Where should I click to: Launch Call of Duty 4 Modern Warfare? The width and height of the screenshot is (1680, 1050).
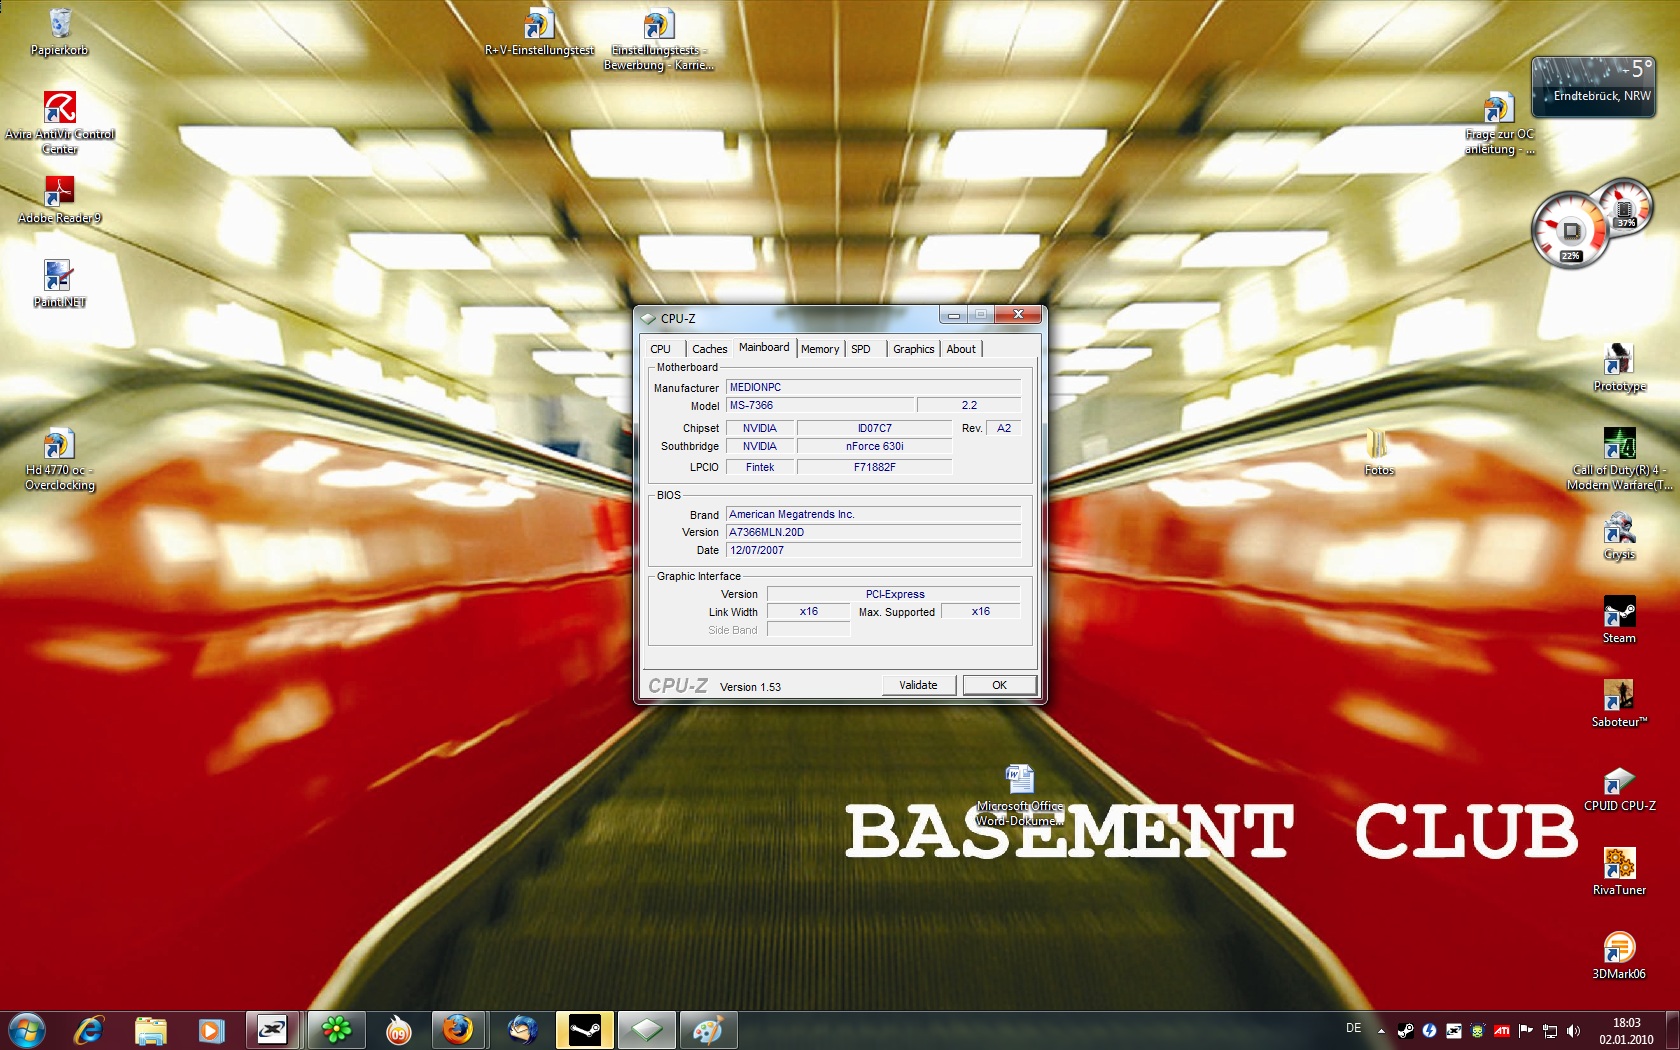[x=1619, y=459]
